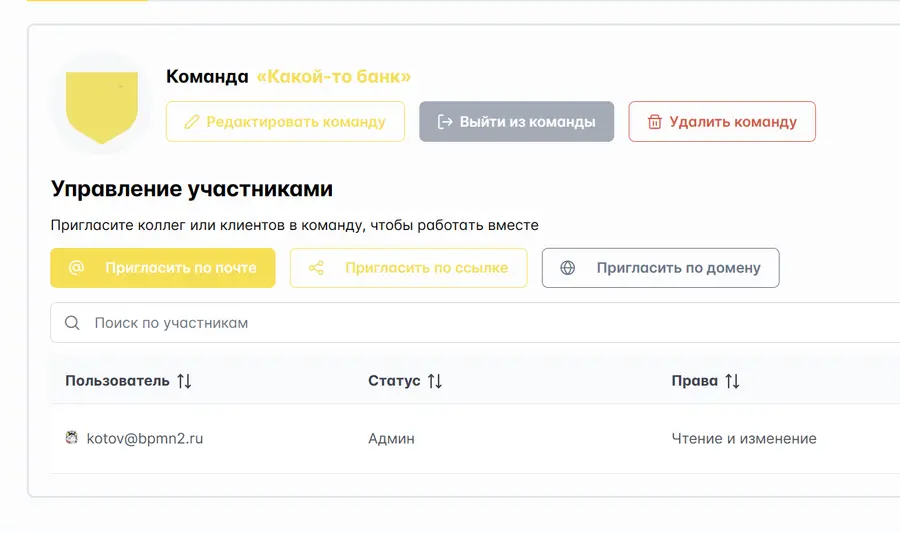Click the exit icon in Выйти из команды
This screenshot has height=533, width=900.
(x=445, y=122)
